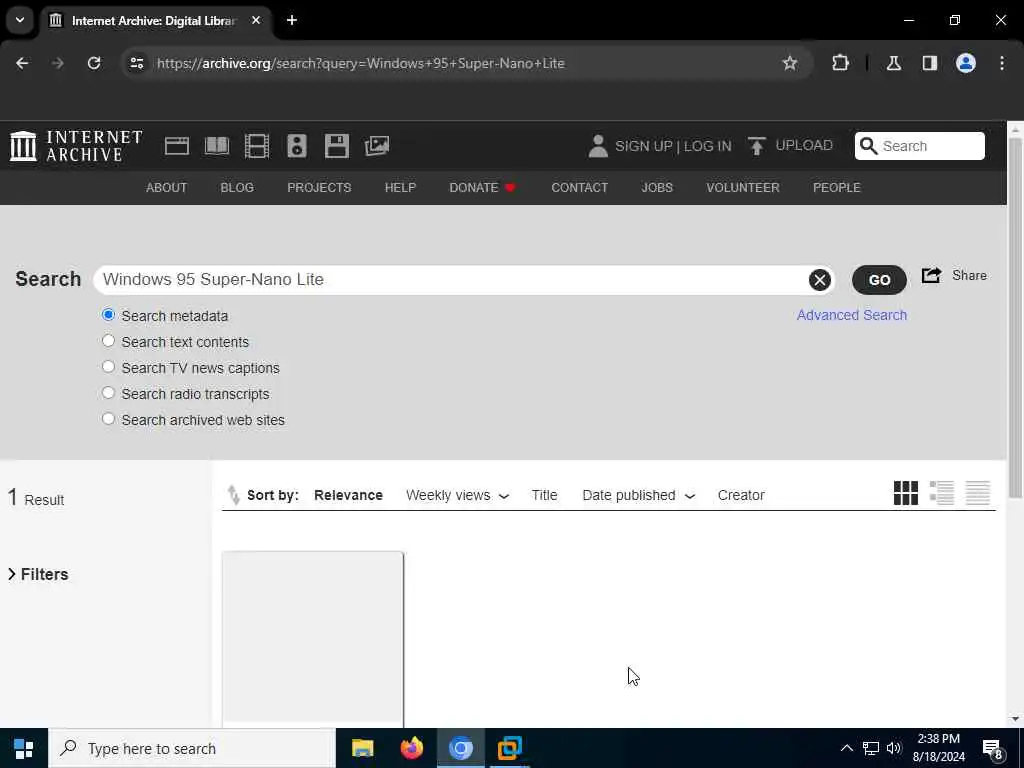Open the Web (Wayback) media icon
Image resolution: width=1024 pixels, height=768 pixels.
pyautogui.click(x=176, y=146)
